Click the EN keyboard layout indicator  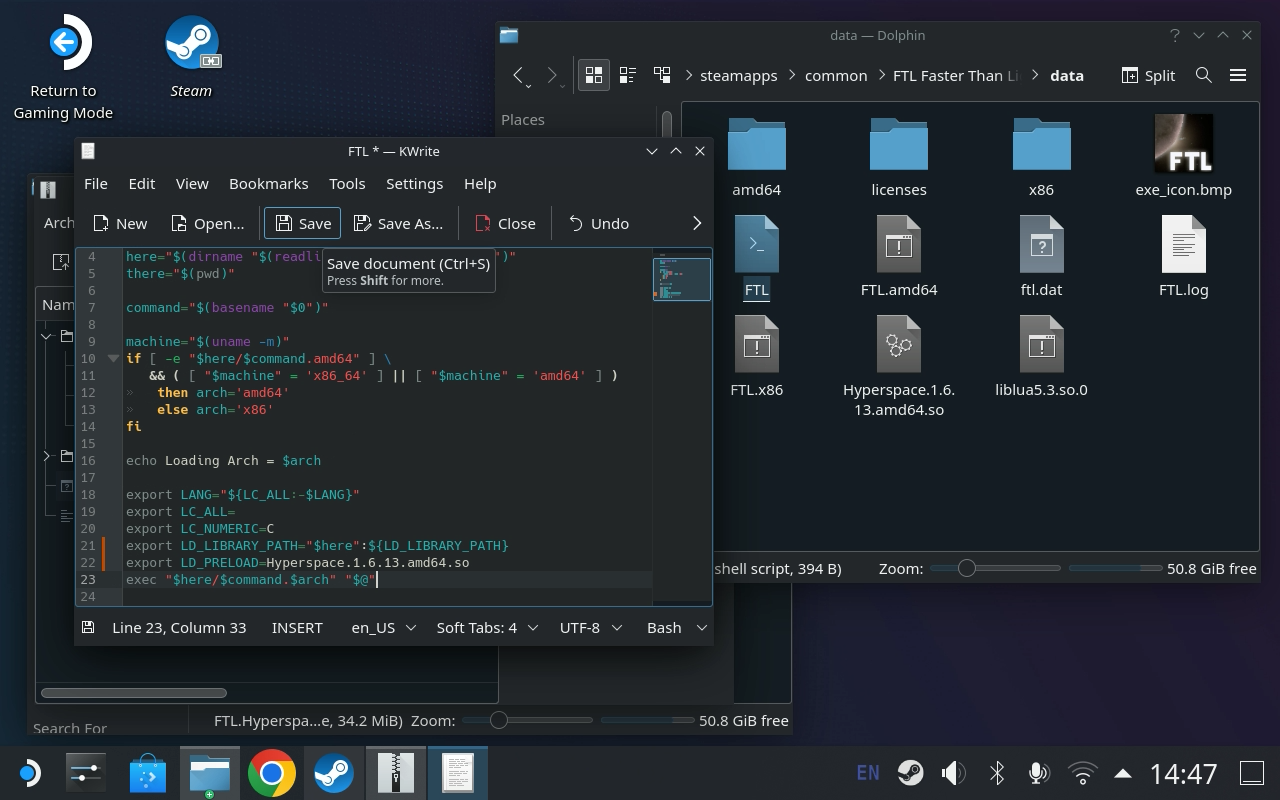868,772
